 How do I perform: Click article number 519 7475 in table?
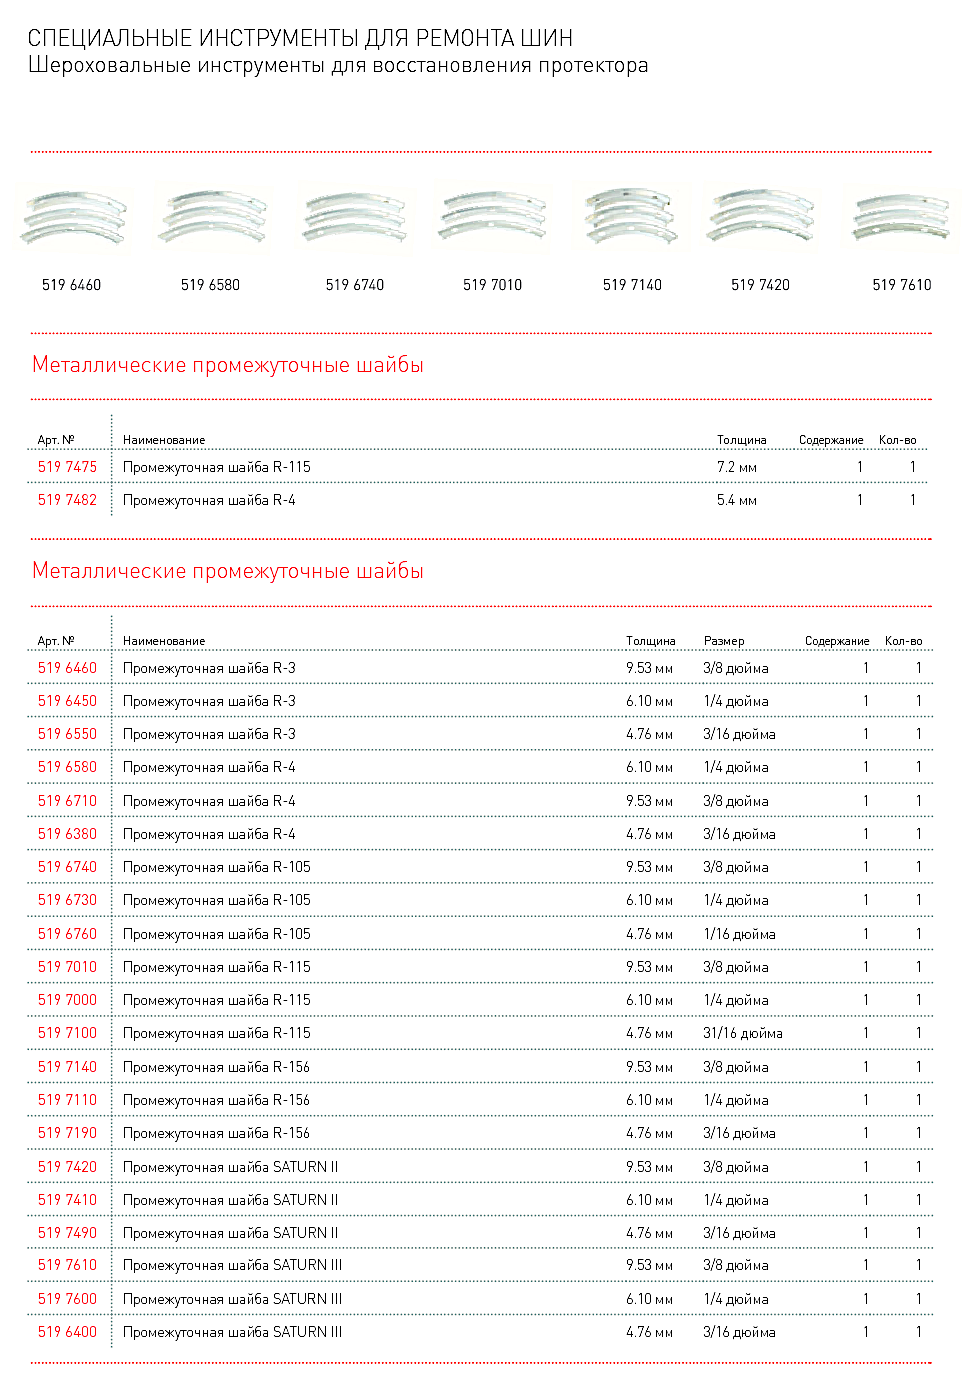pyautogui.click(x=67, y=467)
